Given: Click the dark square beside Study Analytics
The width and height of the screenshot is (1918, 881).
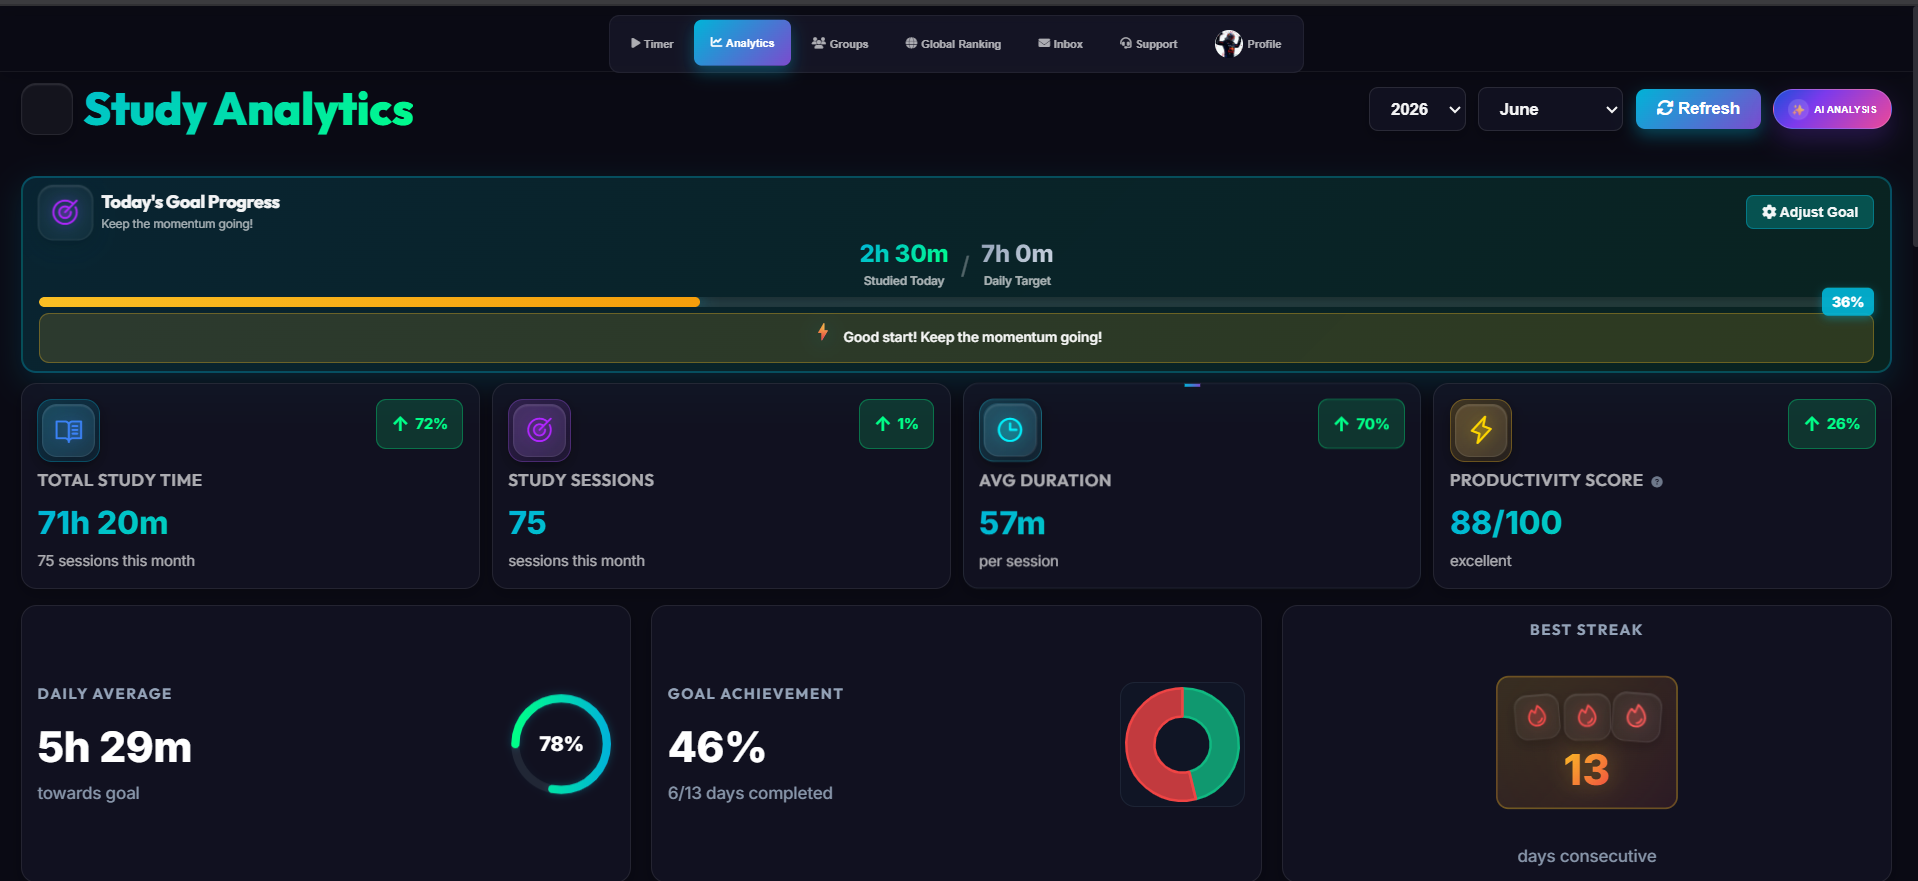Looking at the screenshot, I should 47,109.
